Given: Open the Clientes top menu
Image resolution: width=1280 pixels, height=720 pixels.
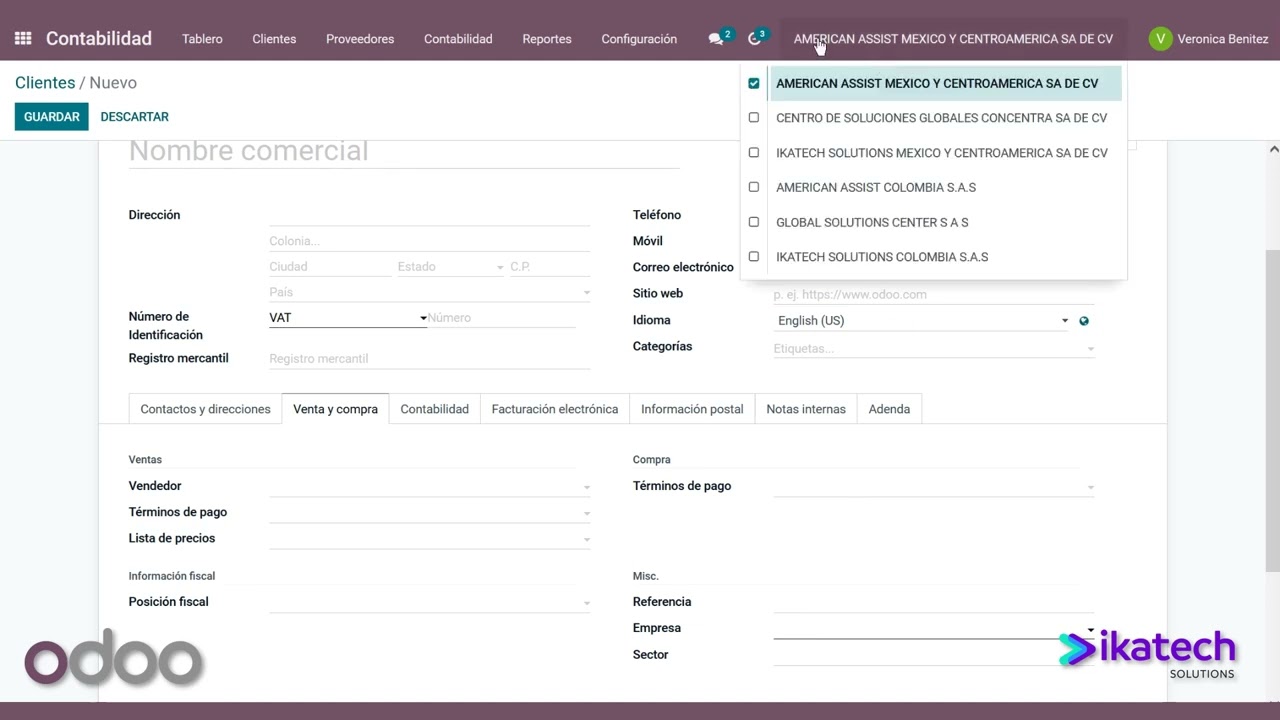Looking at the screenshot, I should coord(274,39).
